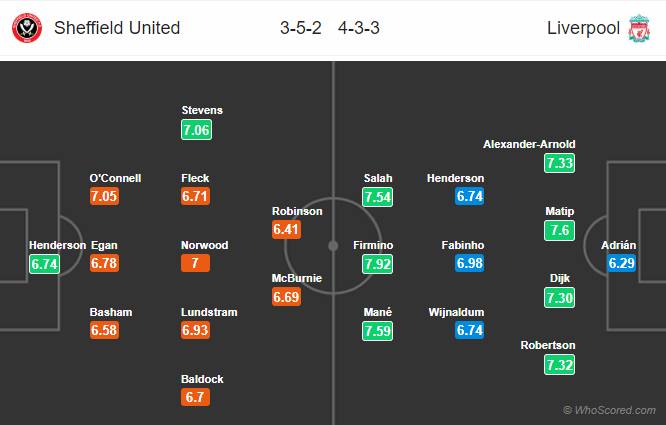The height and width of the screenshot is (425, 666).
Task: Select Fabinho's 6.98 rating badge
Action: point(469,263)
